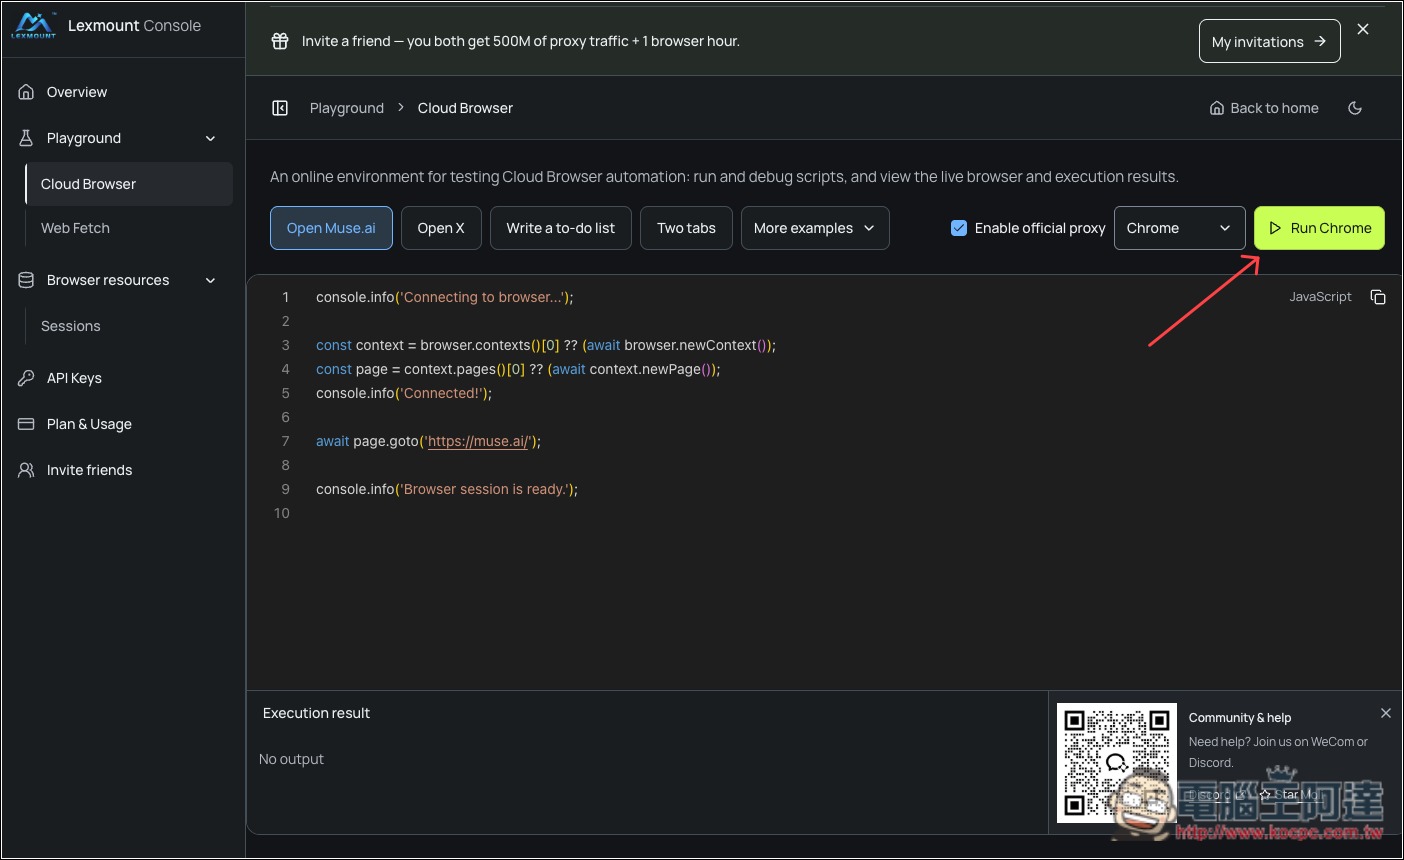Viewport: 1404px width, 860px height.
Task: Click the Lexmount logo icon
Action: [34, 26]
